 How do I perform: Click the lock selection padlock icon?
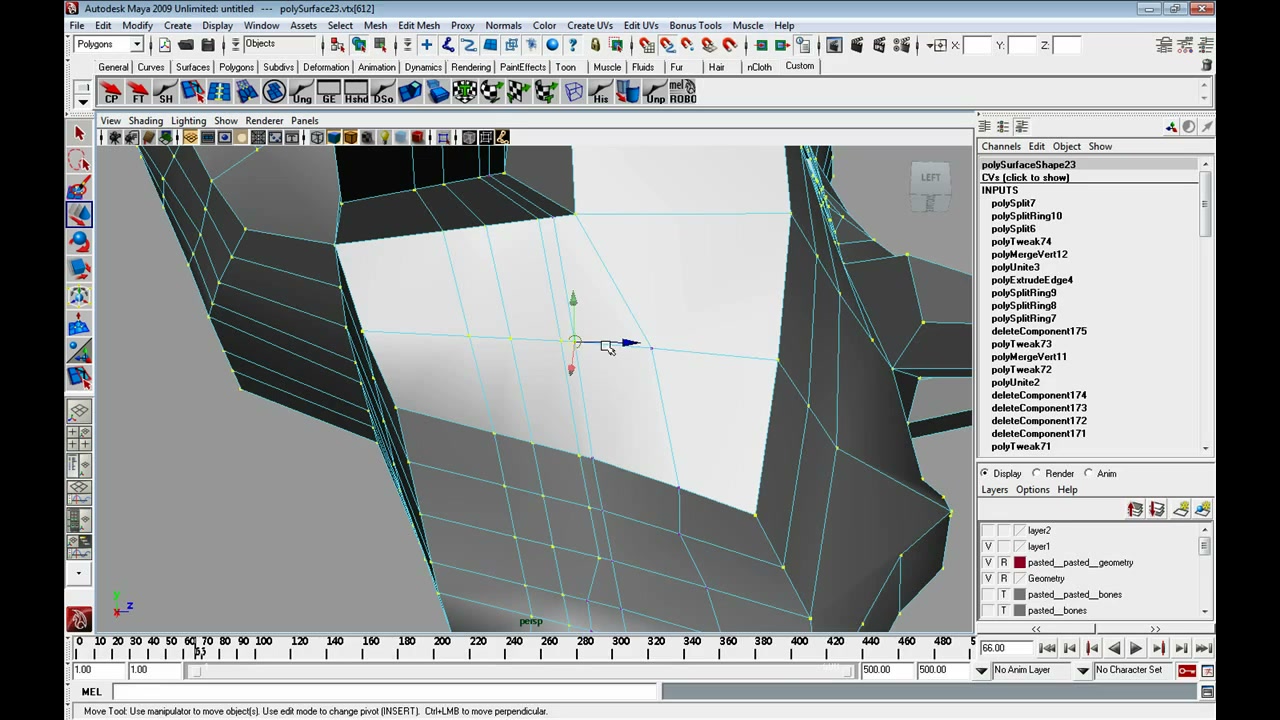[595, 45]
